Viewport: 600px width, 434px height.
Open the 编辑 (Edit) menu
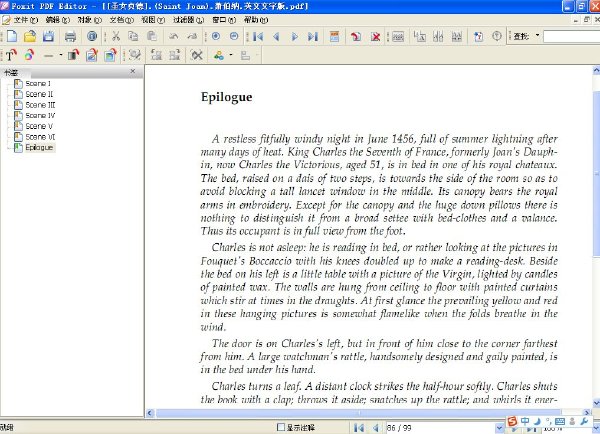tap(57, 20)
